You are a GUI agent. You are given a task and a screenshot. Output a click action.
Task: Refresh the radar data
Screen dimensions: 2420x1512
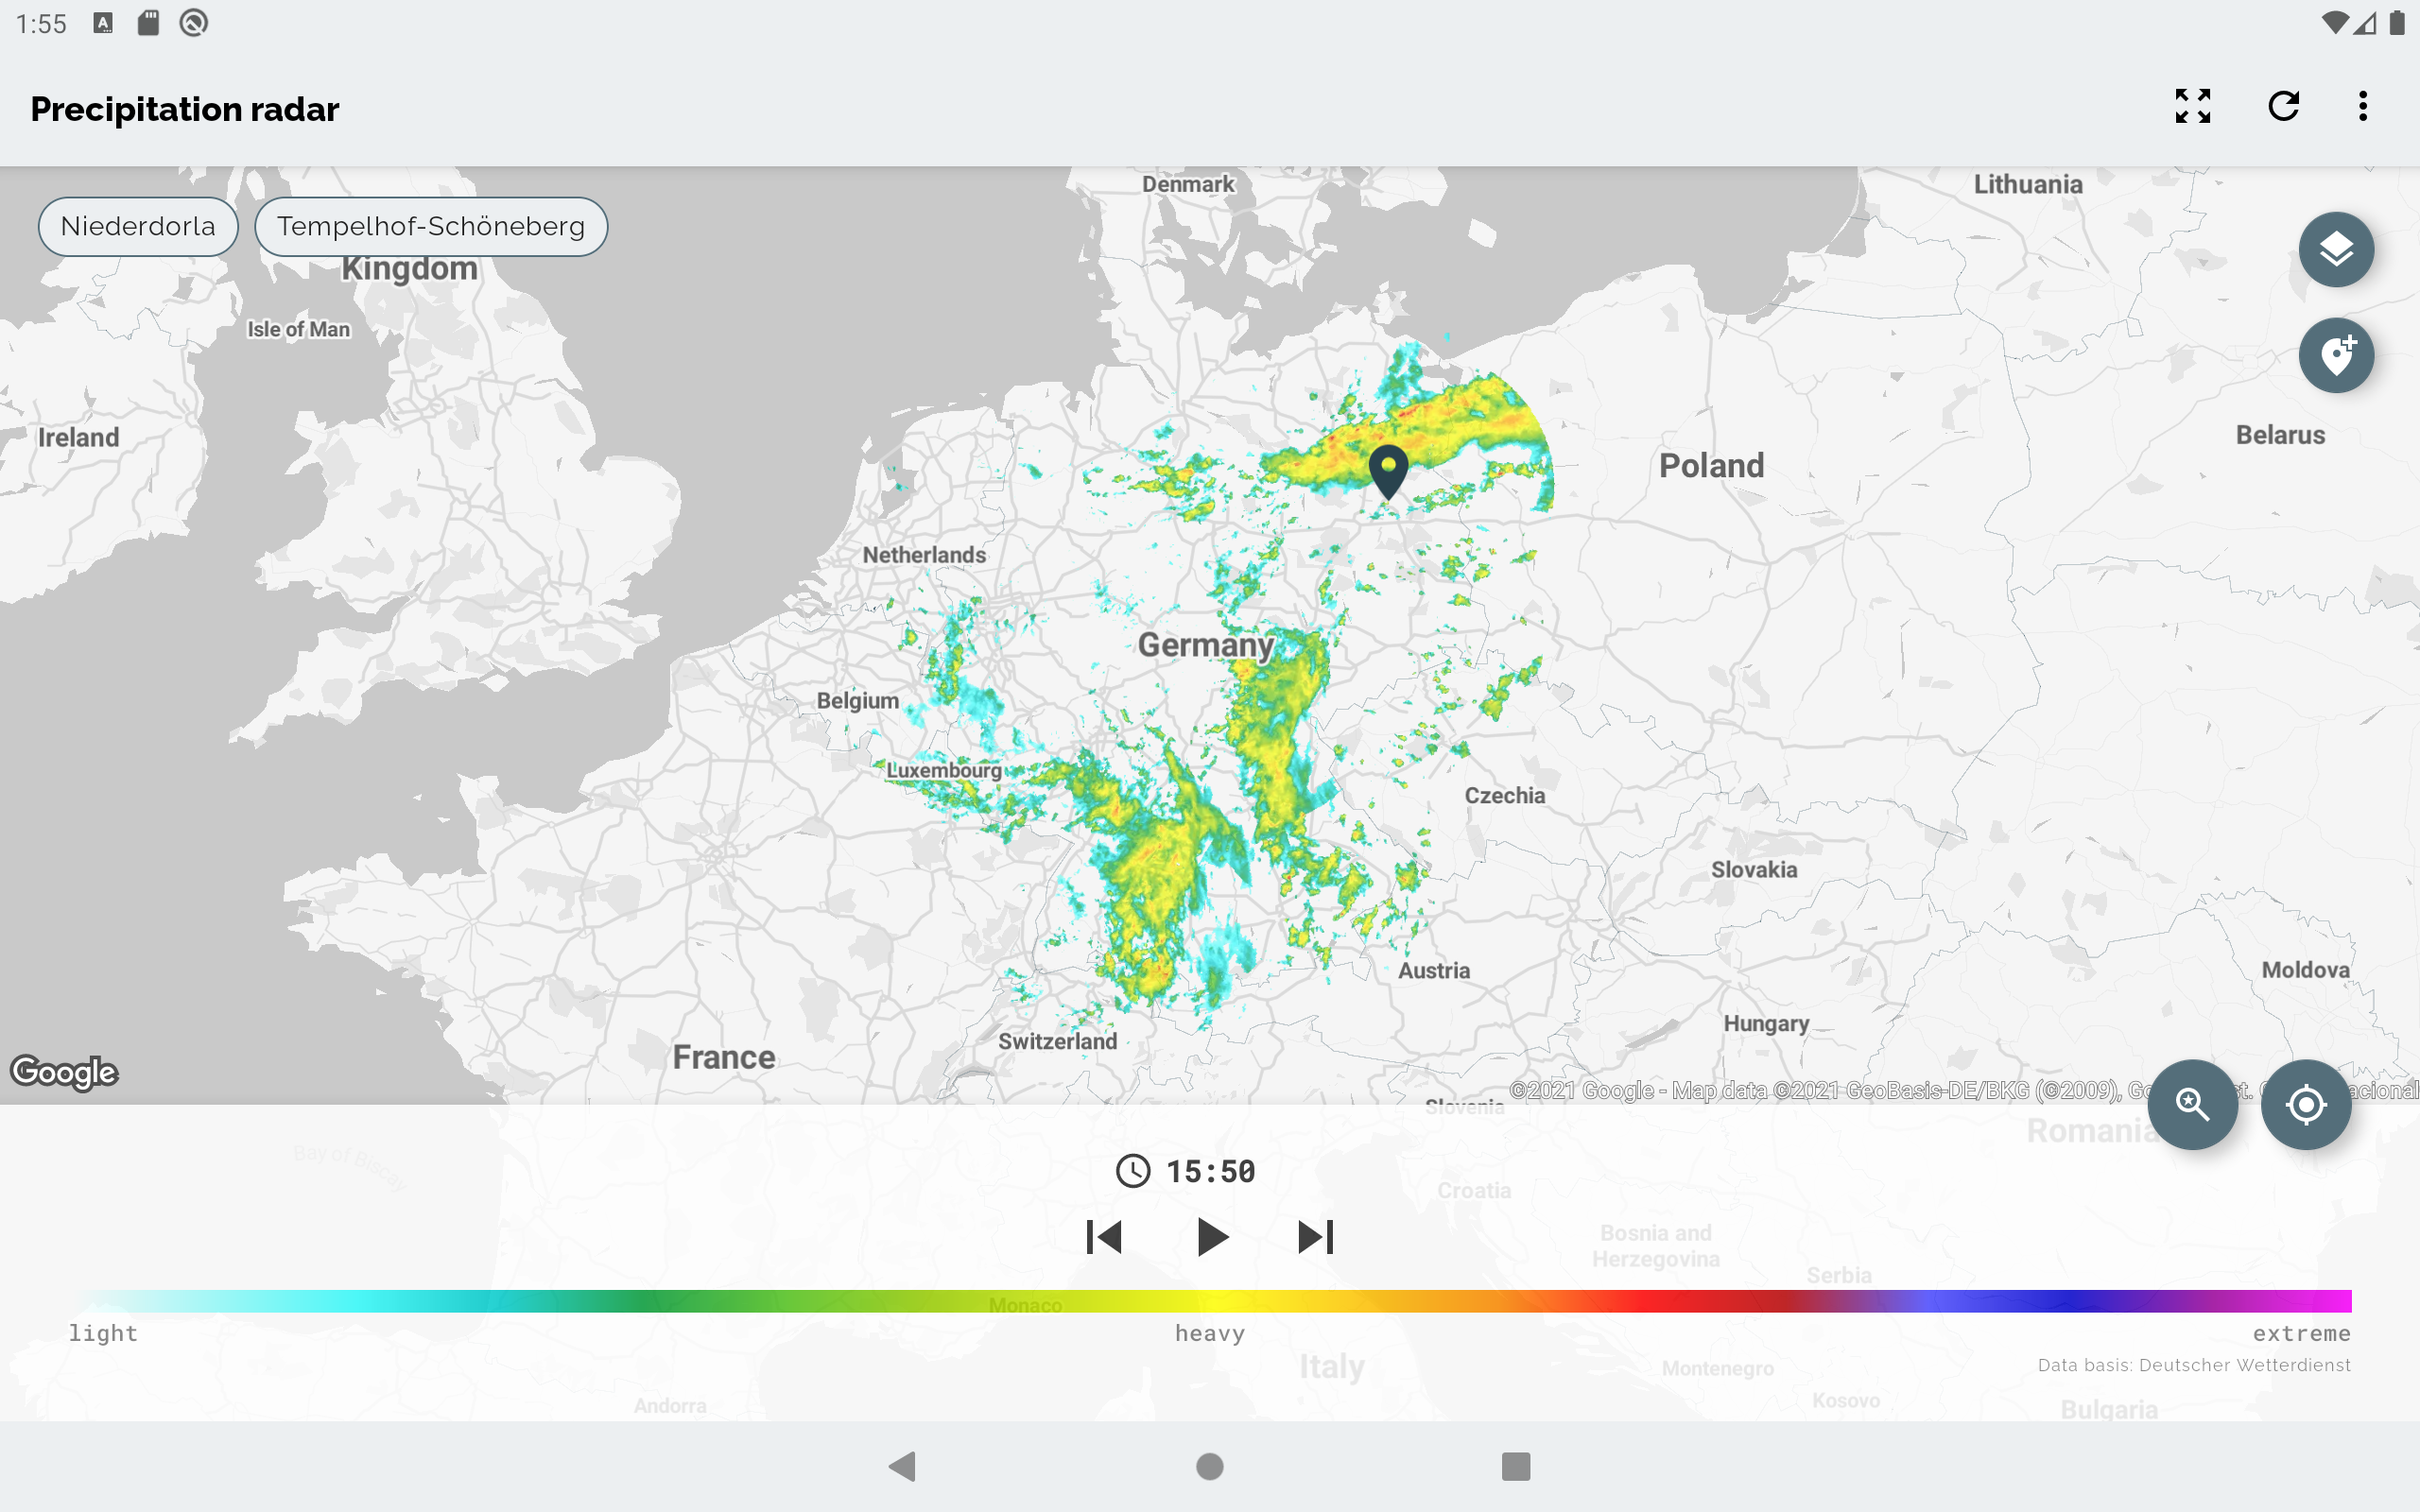[x=2283, y=106]
